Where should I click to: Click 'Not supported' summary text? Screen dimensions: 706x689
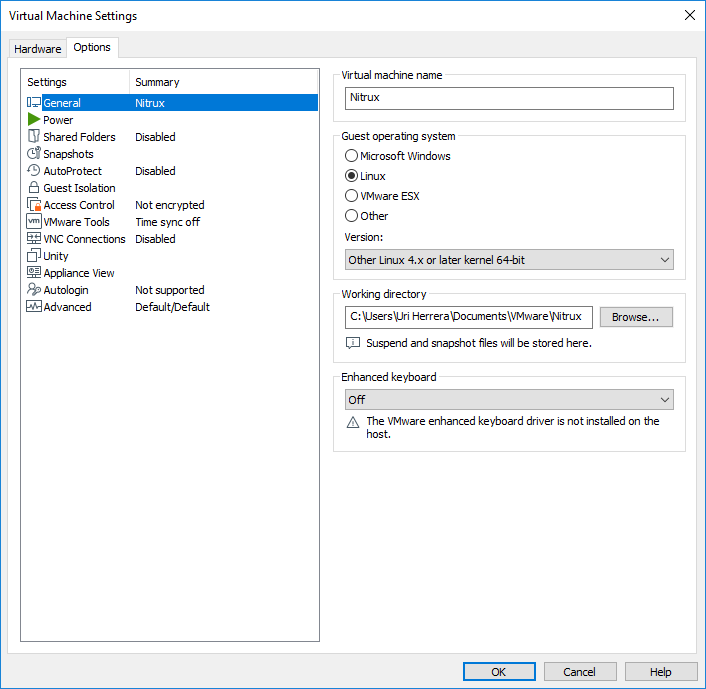click(170, 290)
